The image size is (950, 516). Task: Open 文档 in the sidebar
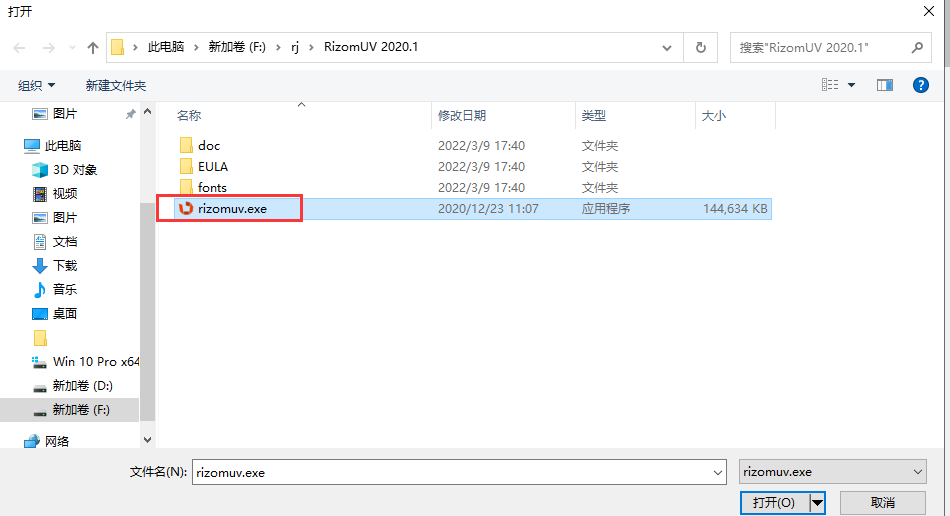click(64, 242)
